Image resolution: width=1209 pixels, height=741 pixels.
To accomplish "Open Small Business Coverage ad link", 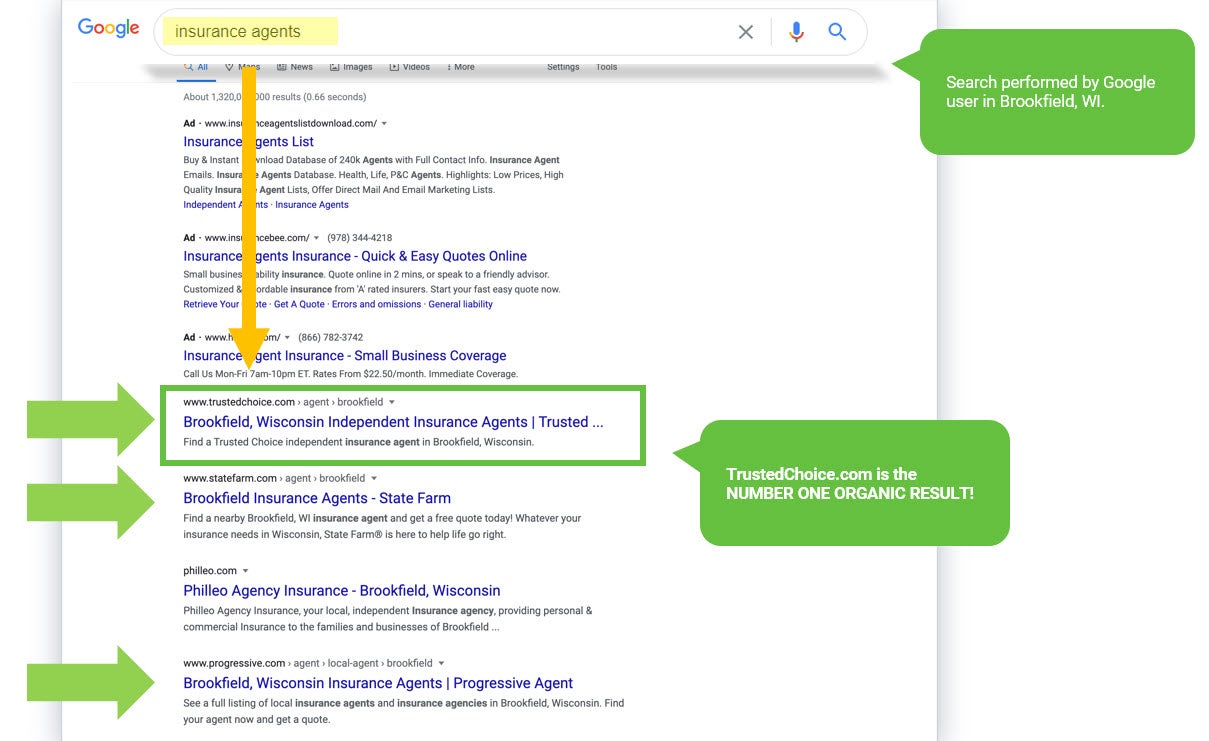I will click(345, 355).
